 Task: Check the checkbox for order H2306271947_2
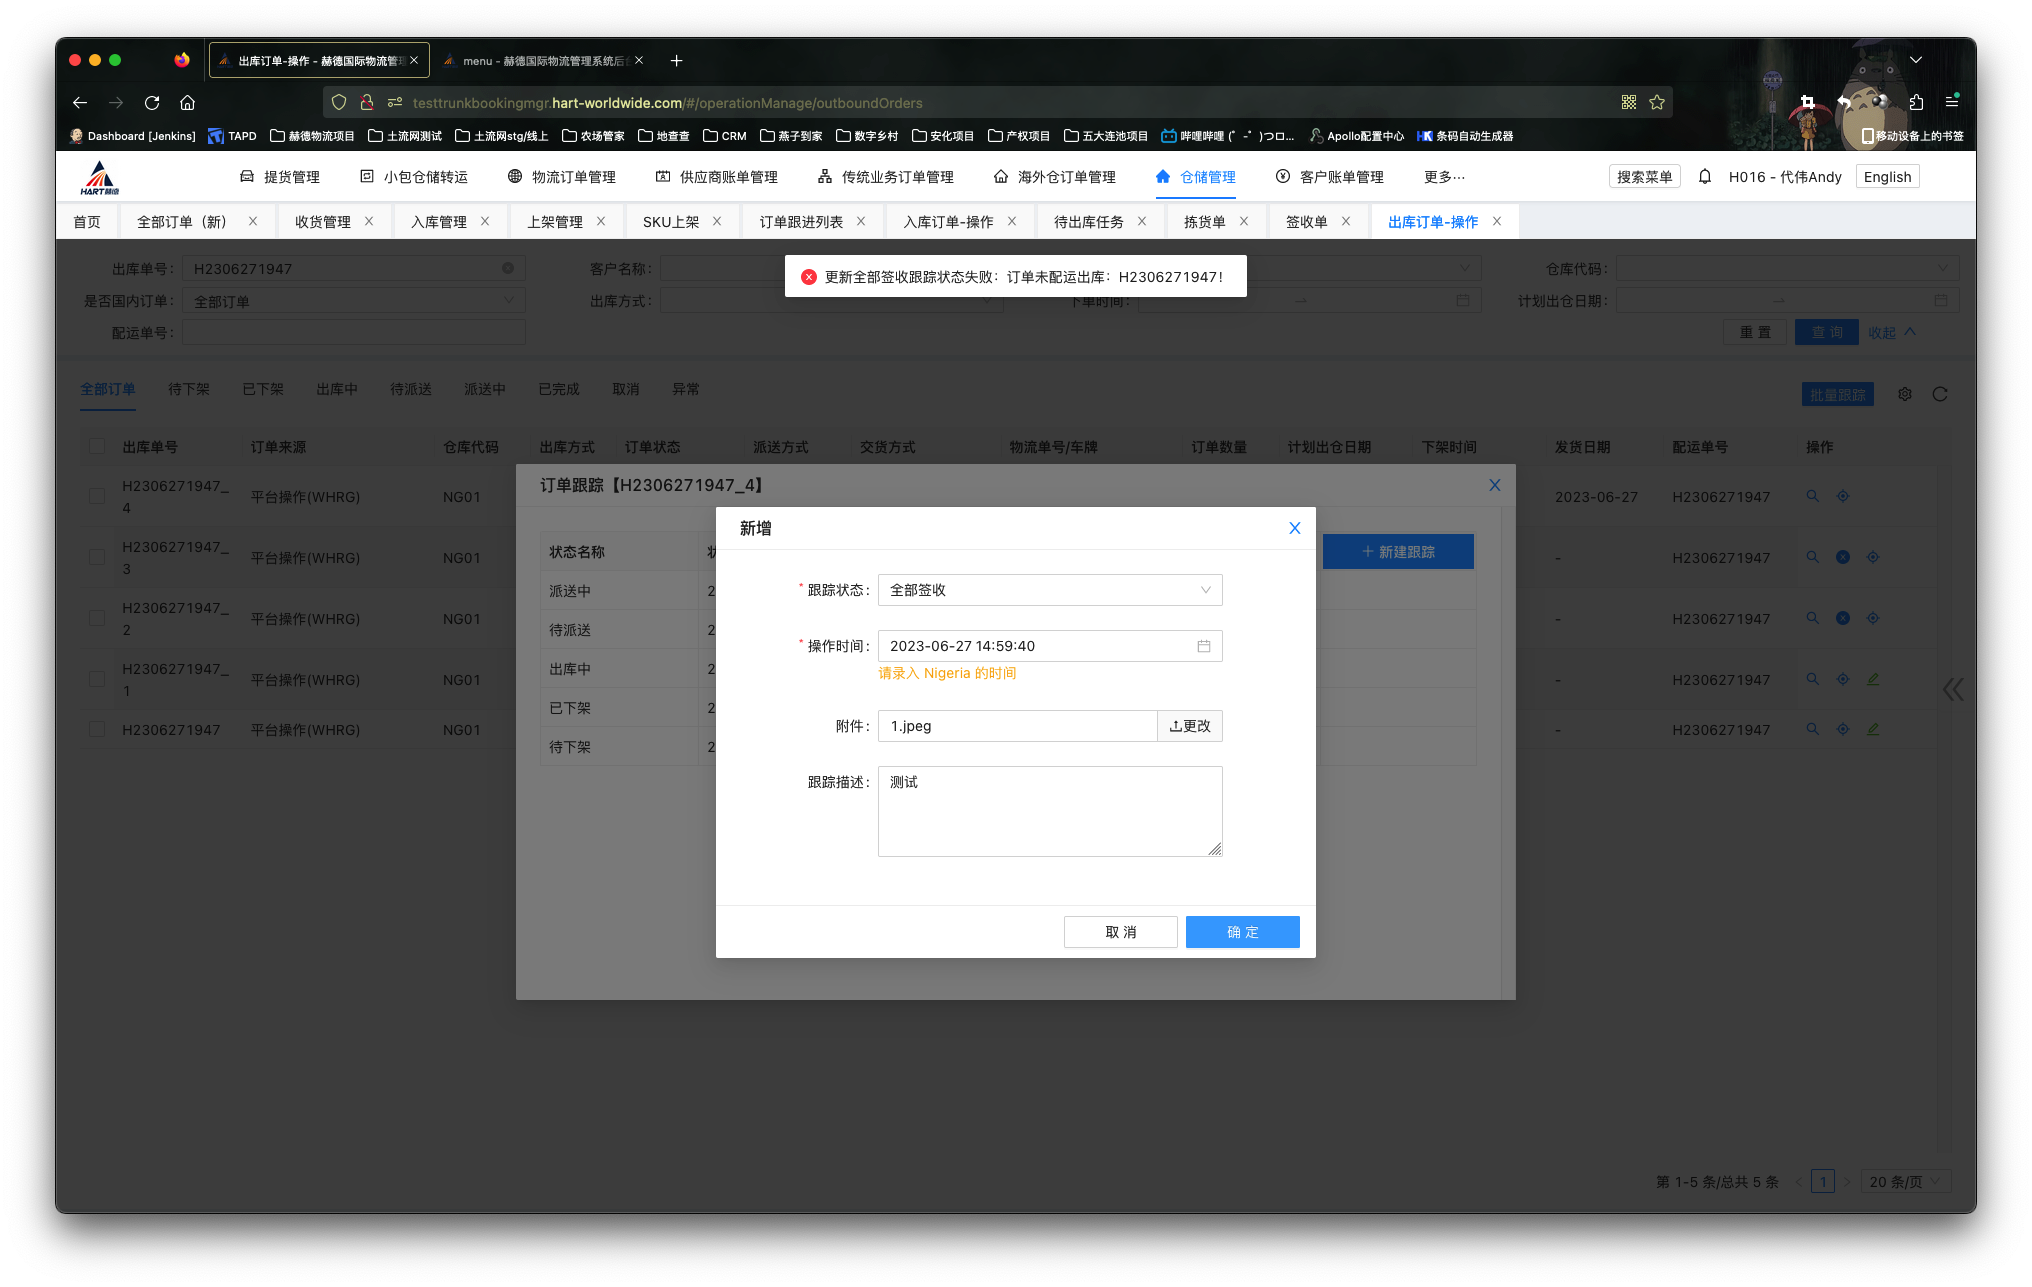97,618
